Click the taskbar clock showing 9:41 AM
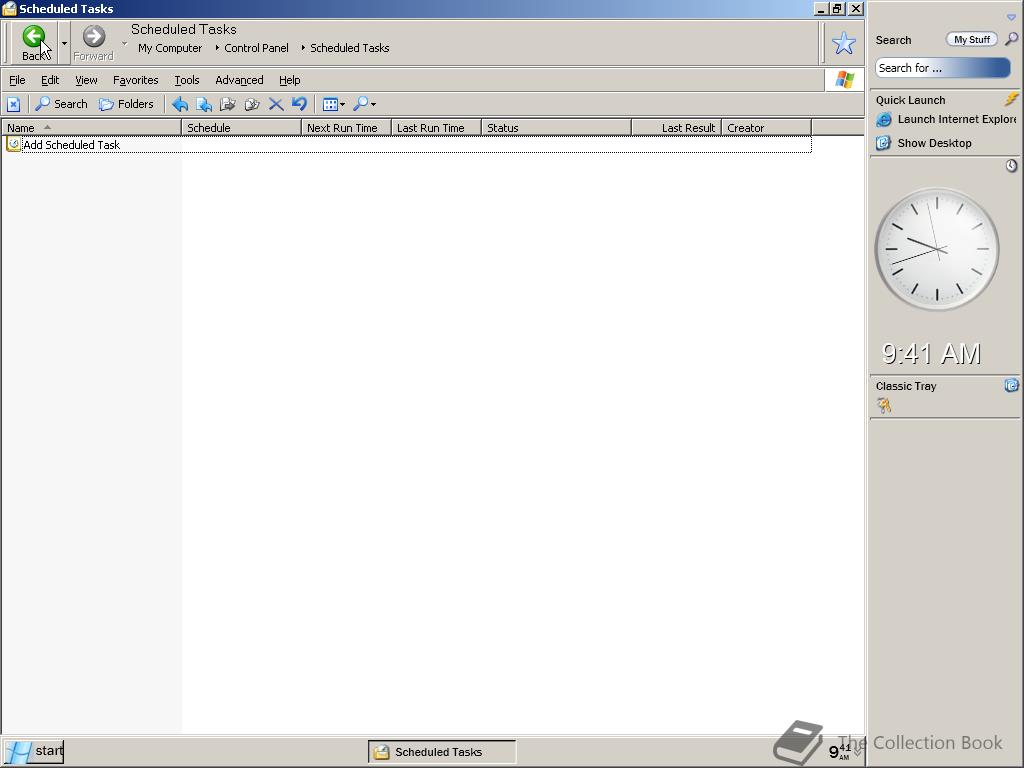Screen dimensions: 1024x768 840,751
